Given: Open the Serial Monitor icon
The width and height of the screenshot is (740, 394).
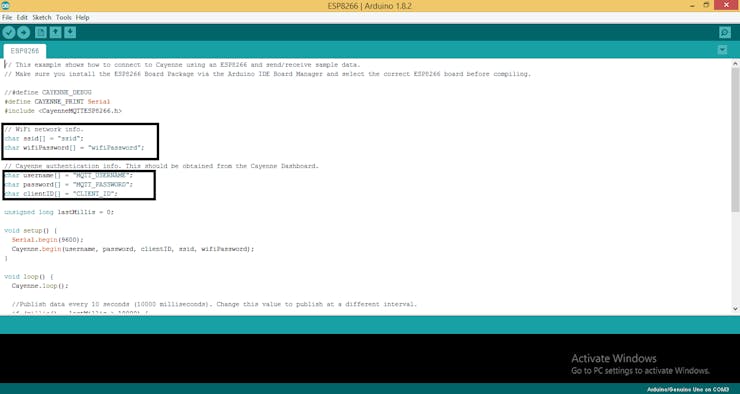Looking at the screenshot, I should pyautogui.click(x=725, y=33).
